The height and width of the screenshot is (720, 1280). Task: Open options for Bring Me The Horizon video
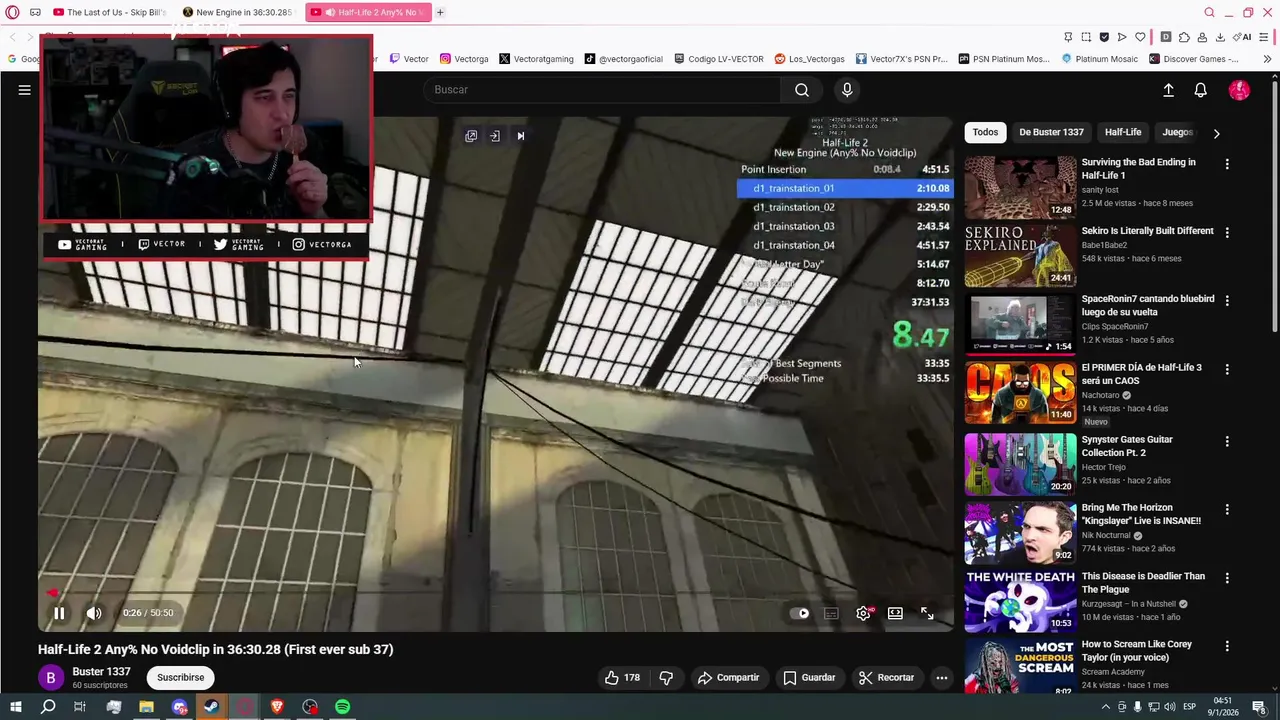click(x=1227, y=509)
